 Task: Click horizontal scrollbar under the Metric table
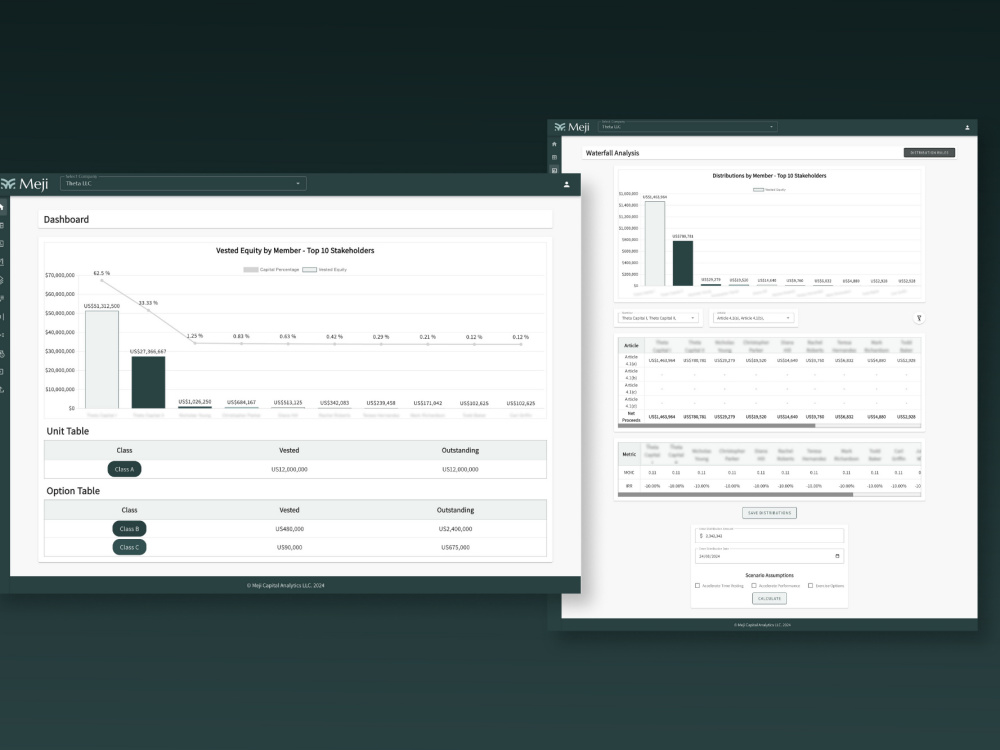click(735, 494)
